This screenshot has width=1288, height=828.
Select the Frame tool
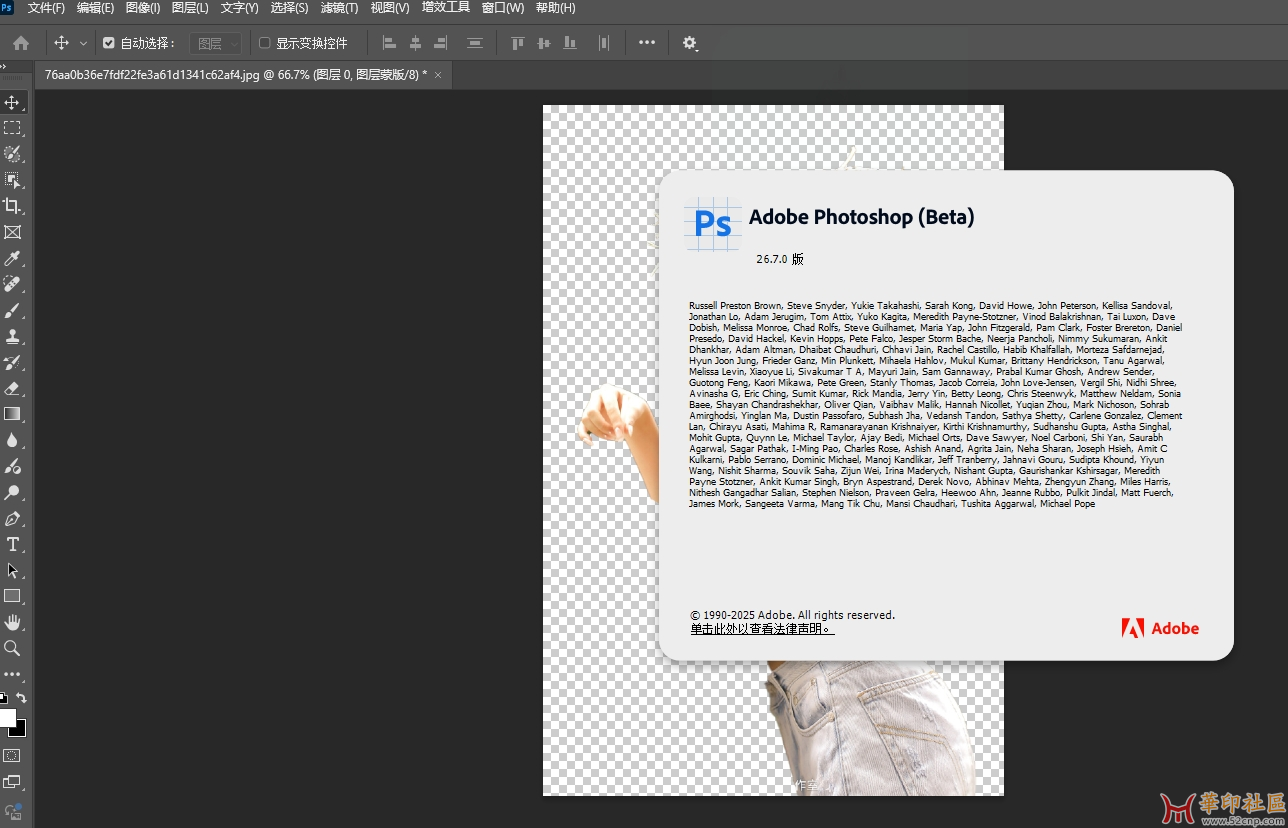[x=12, y=232]
